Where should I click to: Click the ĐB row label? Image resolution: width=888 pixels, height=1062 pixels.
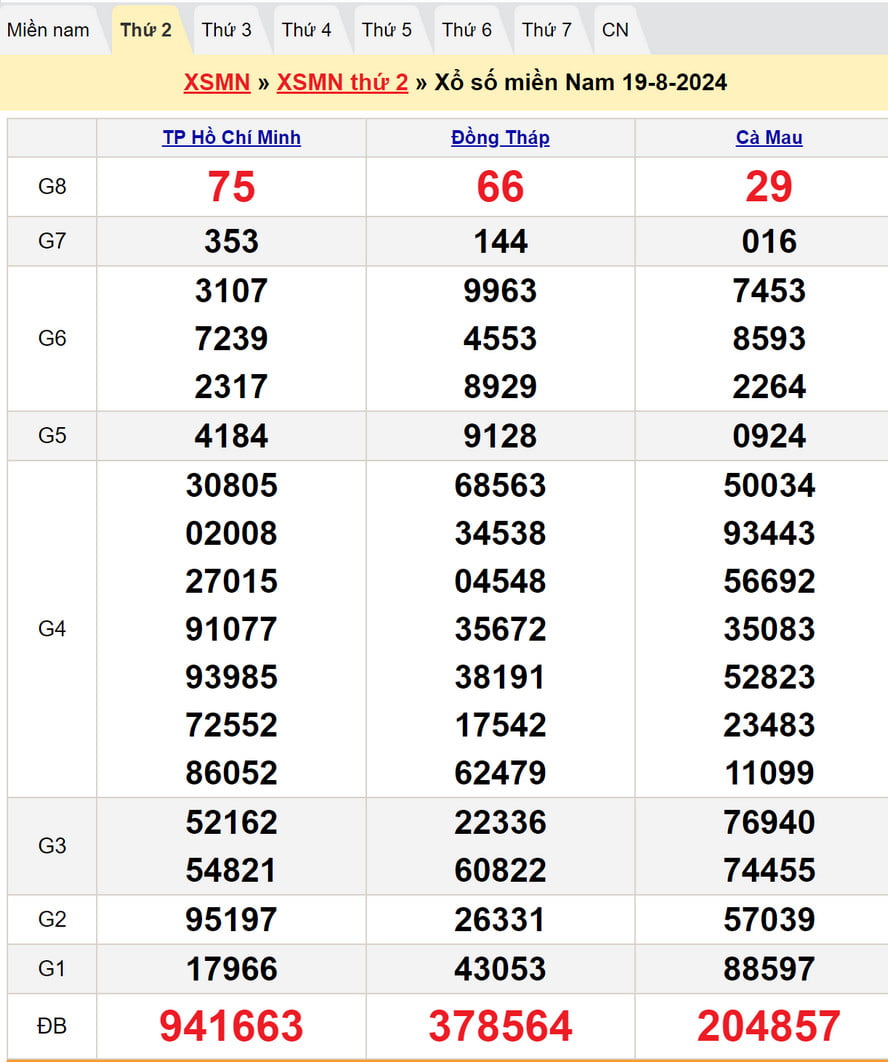pyautogui.click(x=52, y=1026)
